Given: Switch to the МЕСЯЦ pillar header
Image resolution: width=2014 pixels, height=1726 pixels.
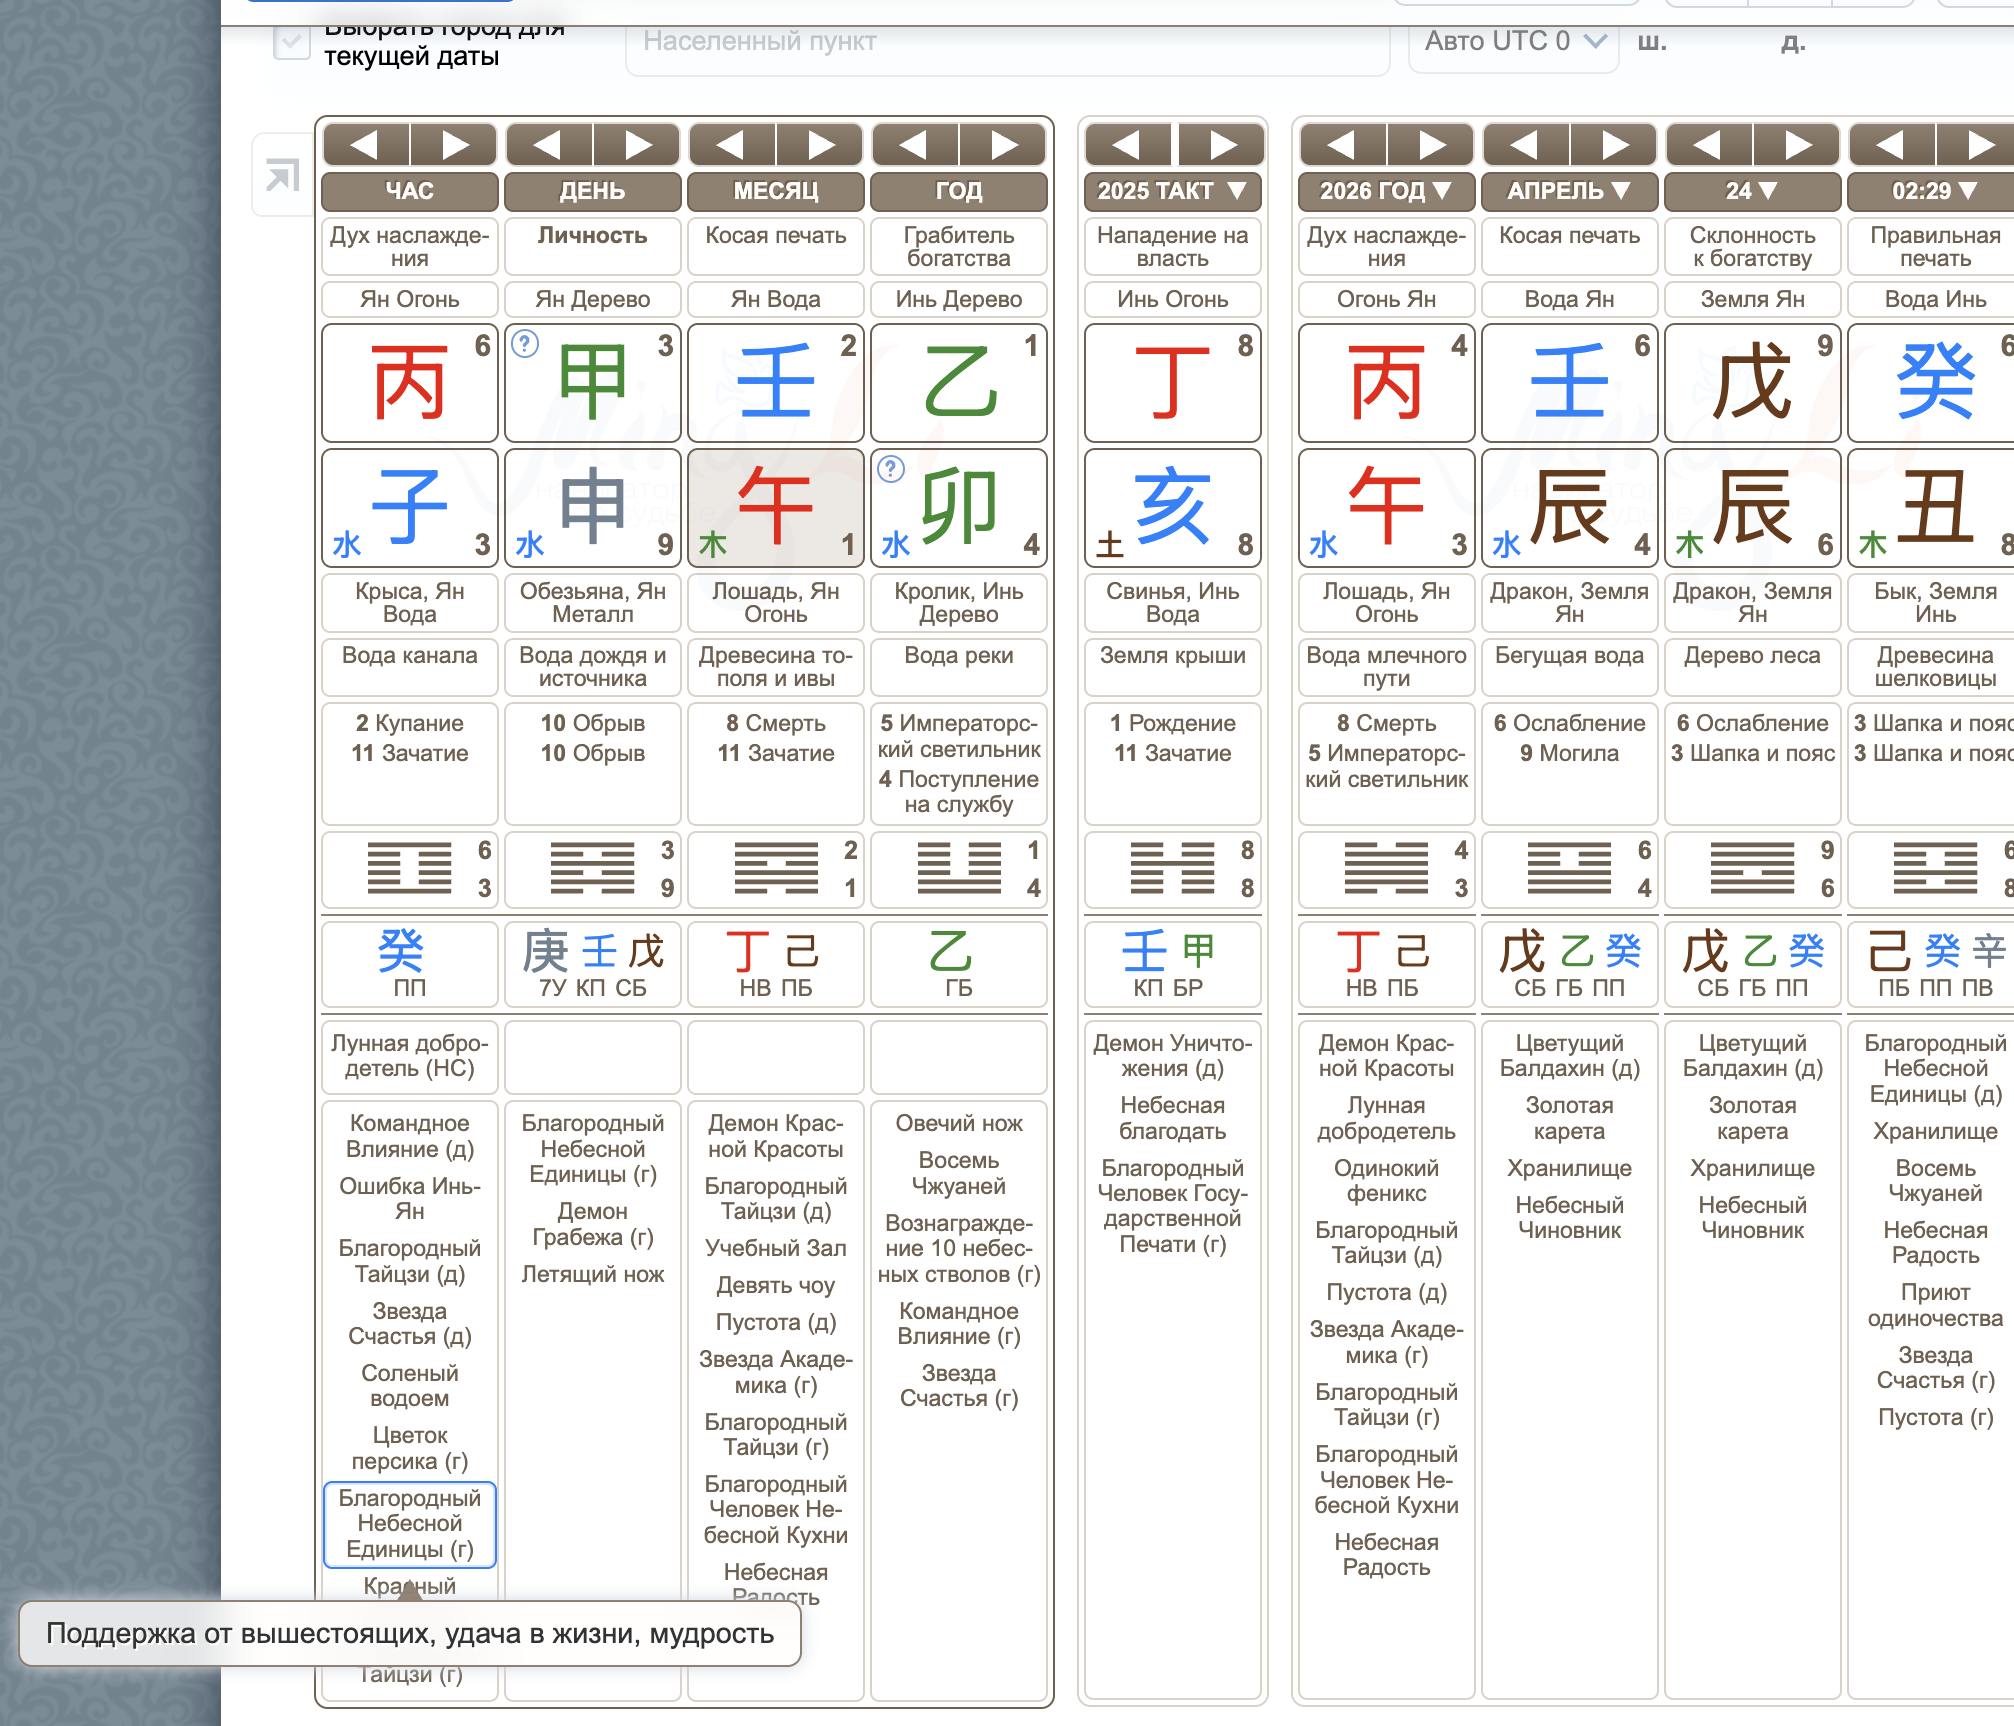Looking at the screenshot, I should (775, 191).
